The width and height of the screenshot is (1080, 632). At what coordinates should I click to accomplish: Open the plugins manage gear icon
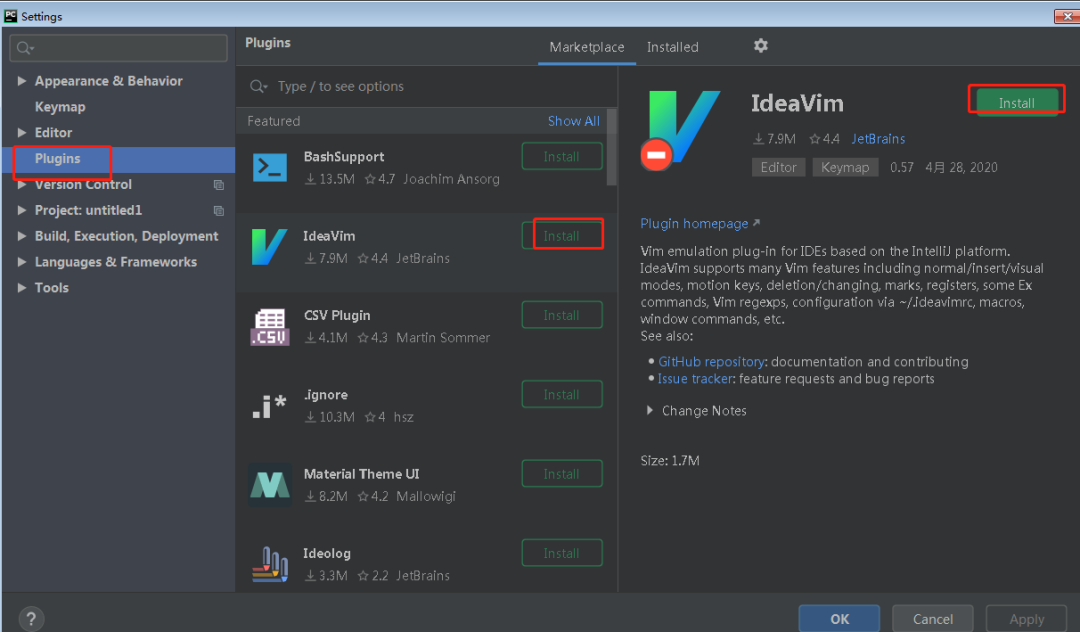760,46
